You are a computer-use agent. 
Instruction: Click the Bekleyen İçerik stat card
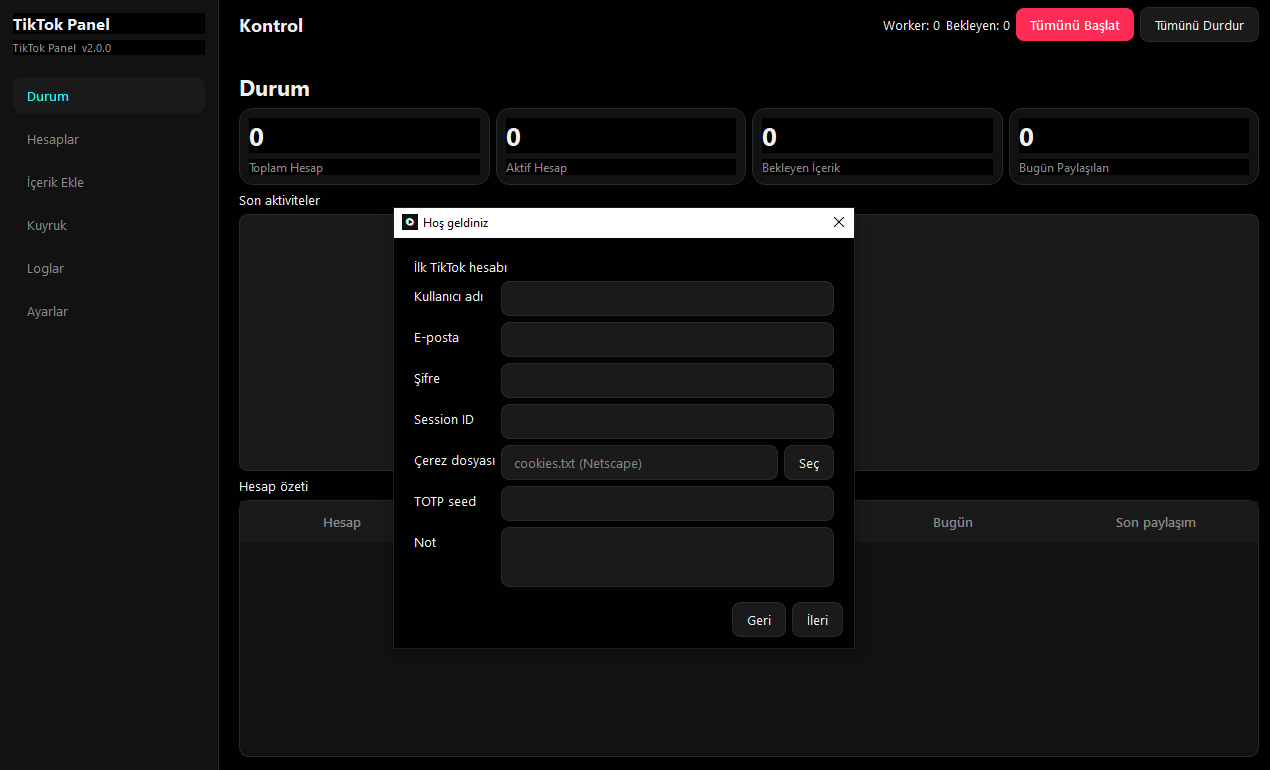(877, 146)
